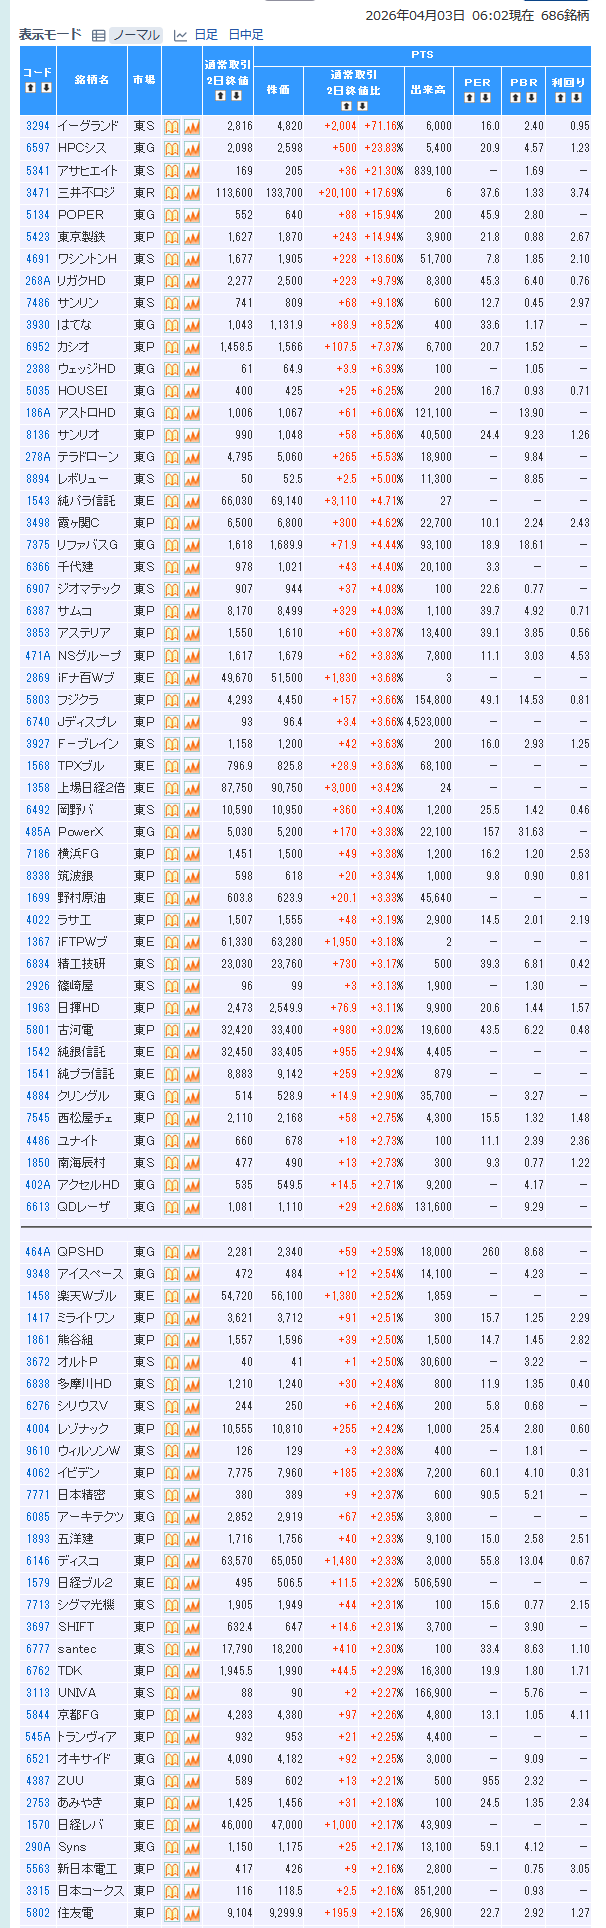
Task: Switch display mode to 日足
Action: (x=205, y=35)
